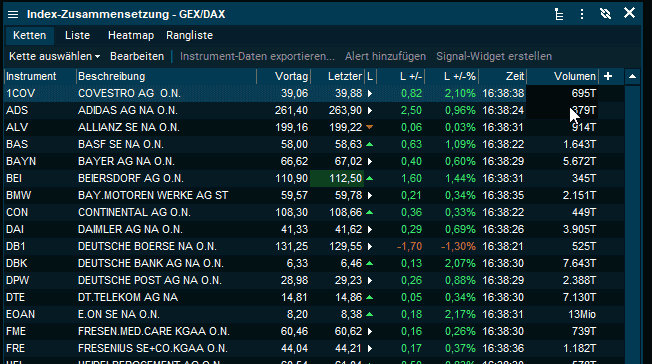
Task: Add a column with the plus icon
Action: tap(608, 76)
